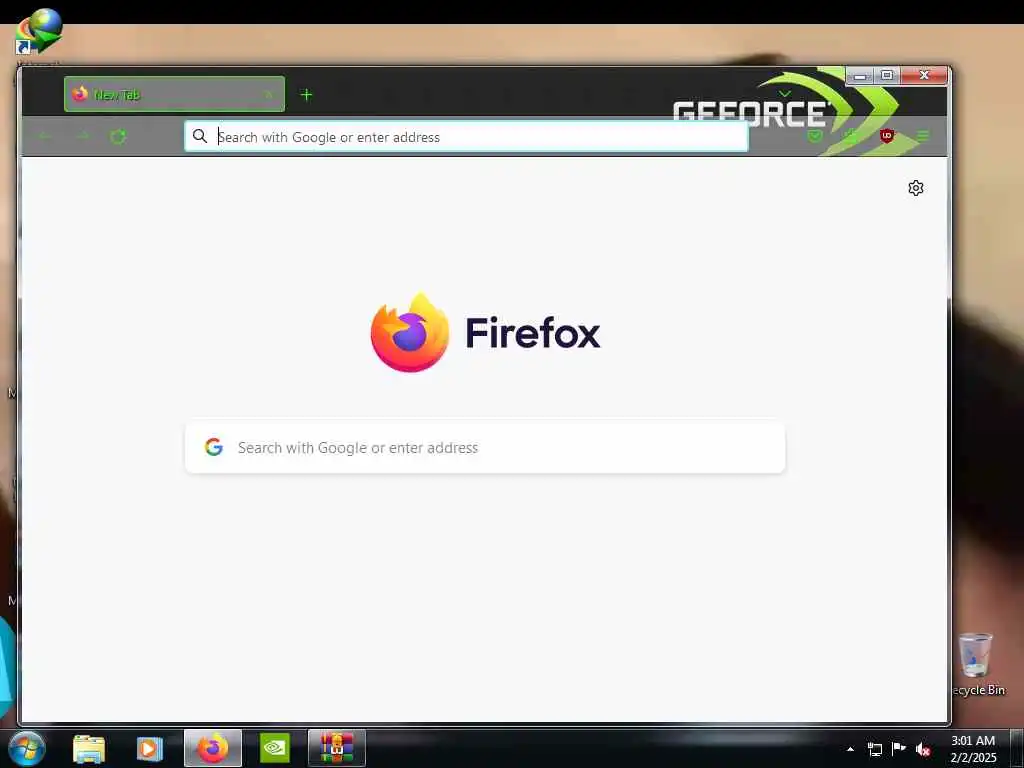Viewport: 1024px width, 768px height.
Task: Close the New Tab tab
Action: [x=268, y=95]
